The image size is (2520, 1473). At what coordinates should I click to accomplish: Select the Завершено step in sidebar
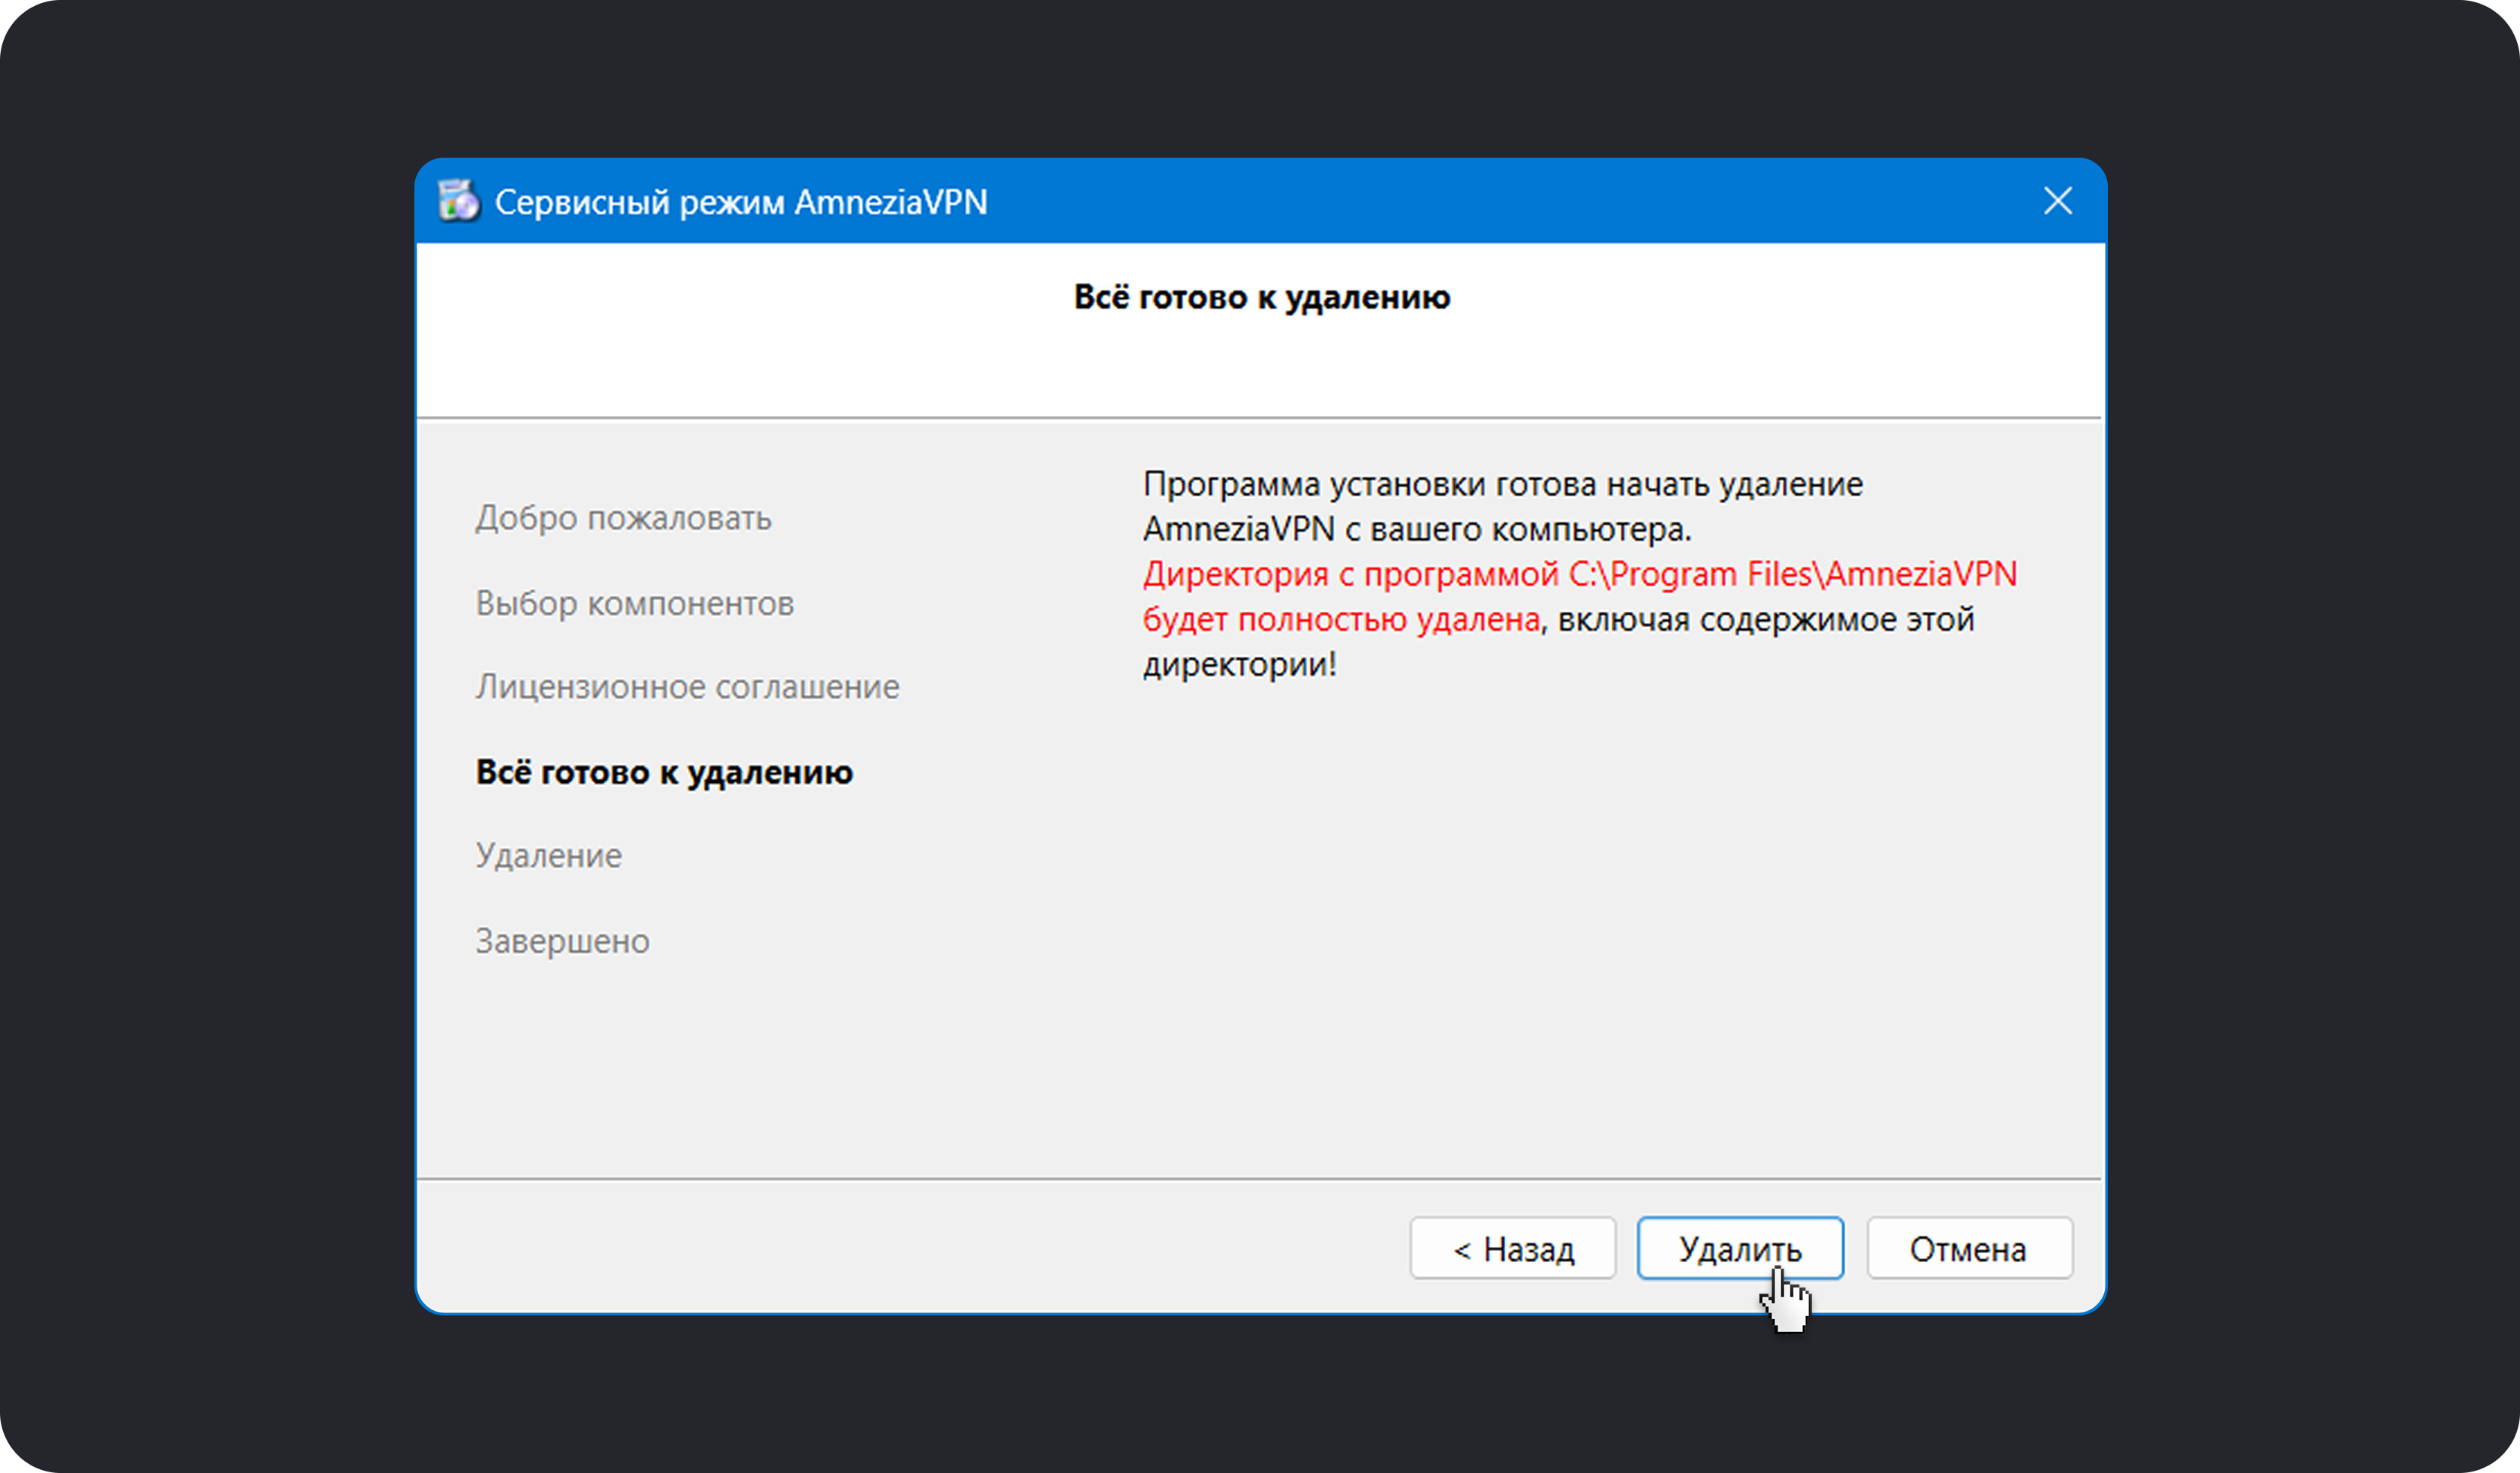click(562, 941)
